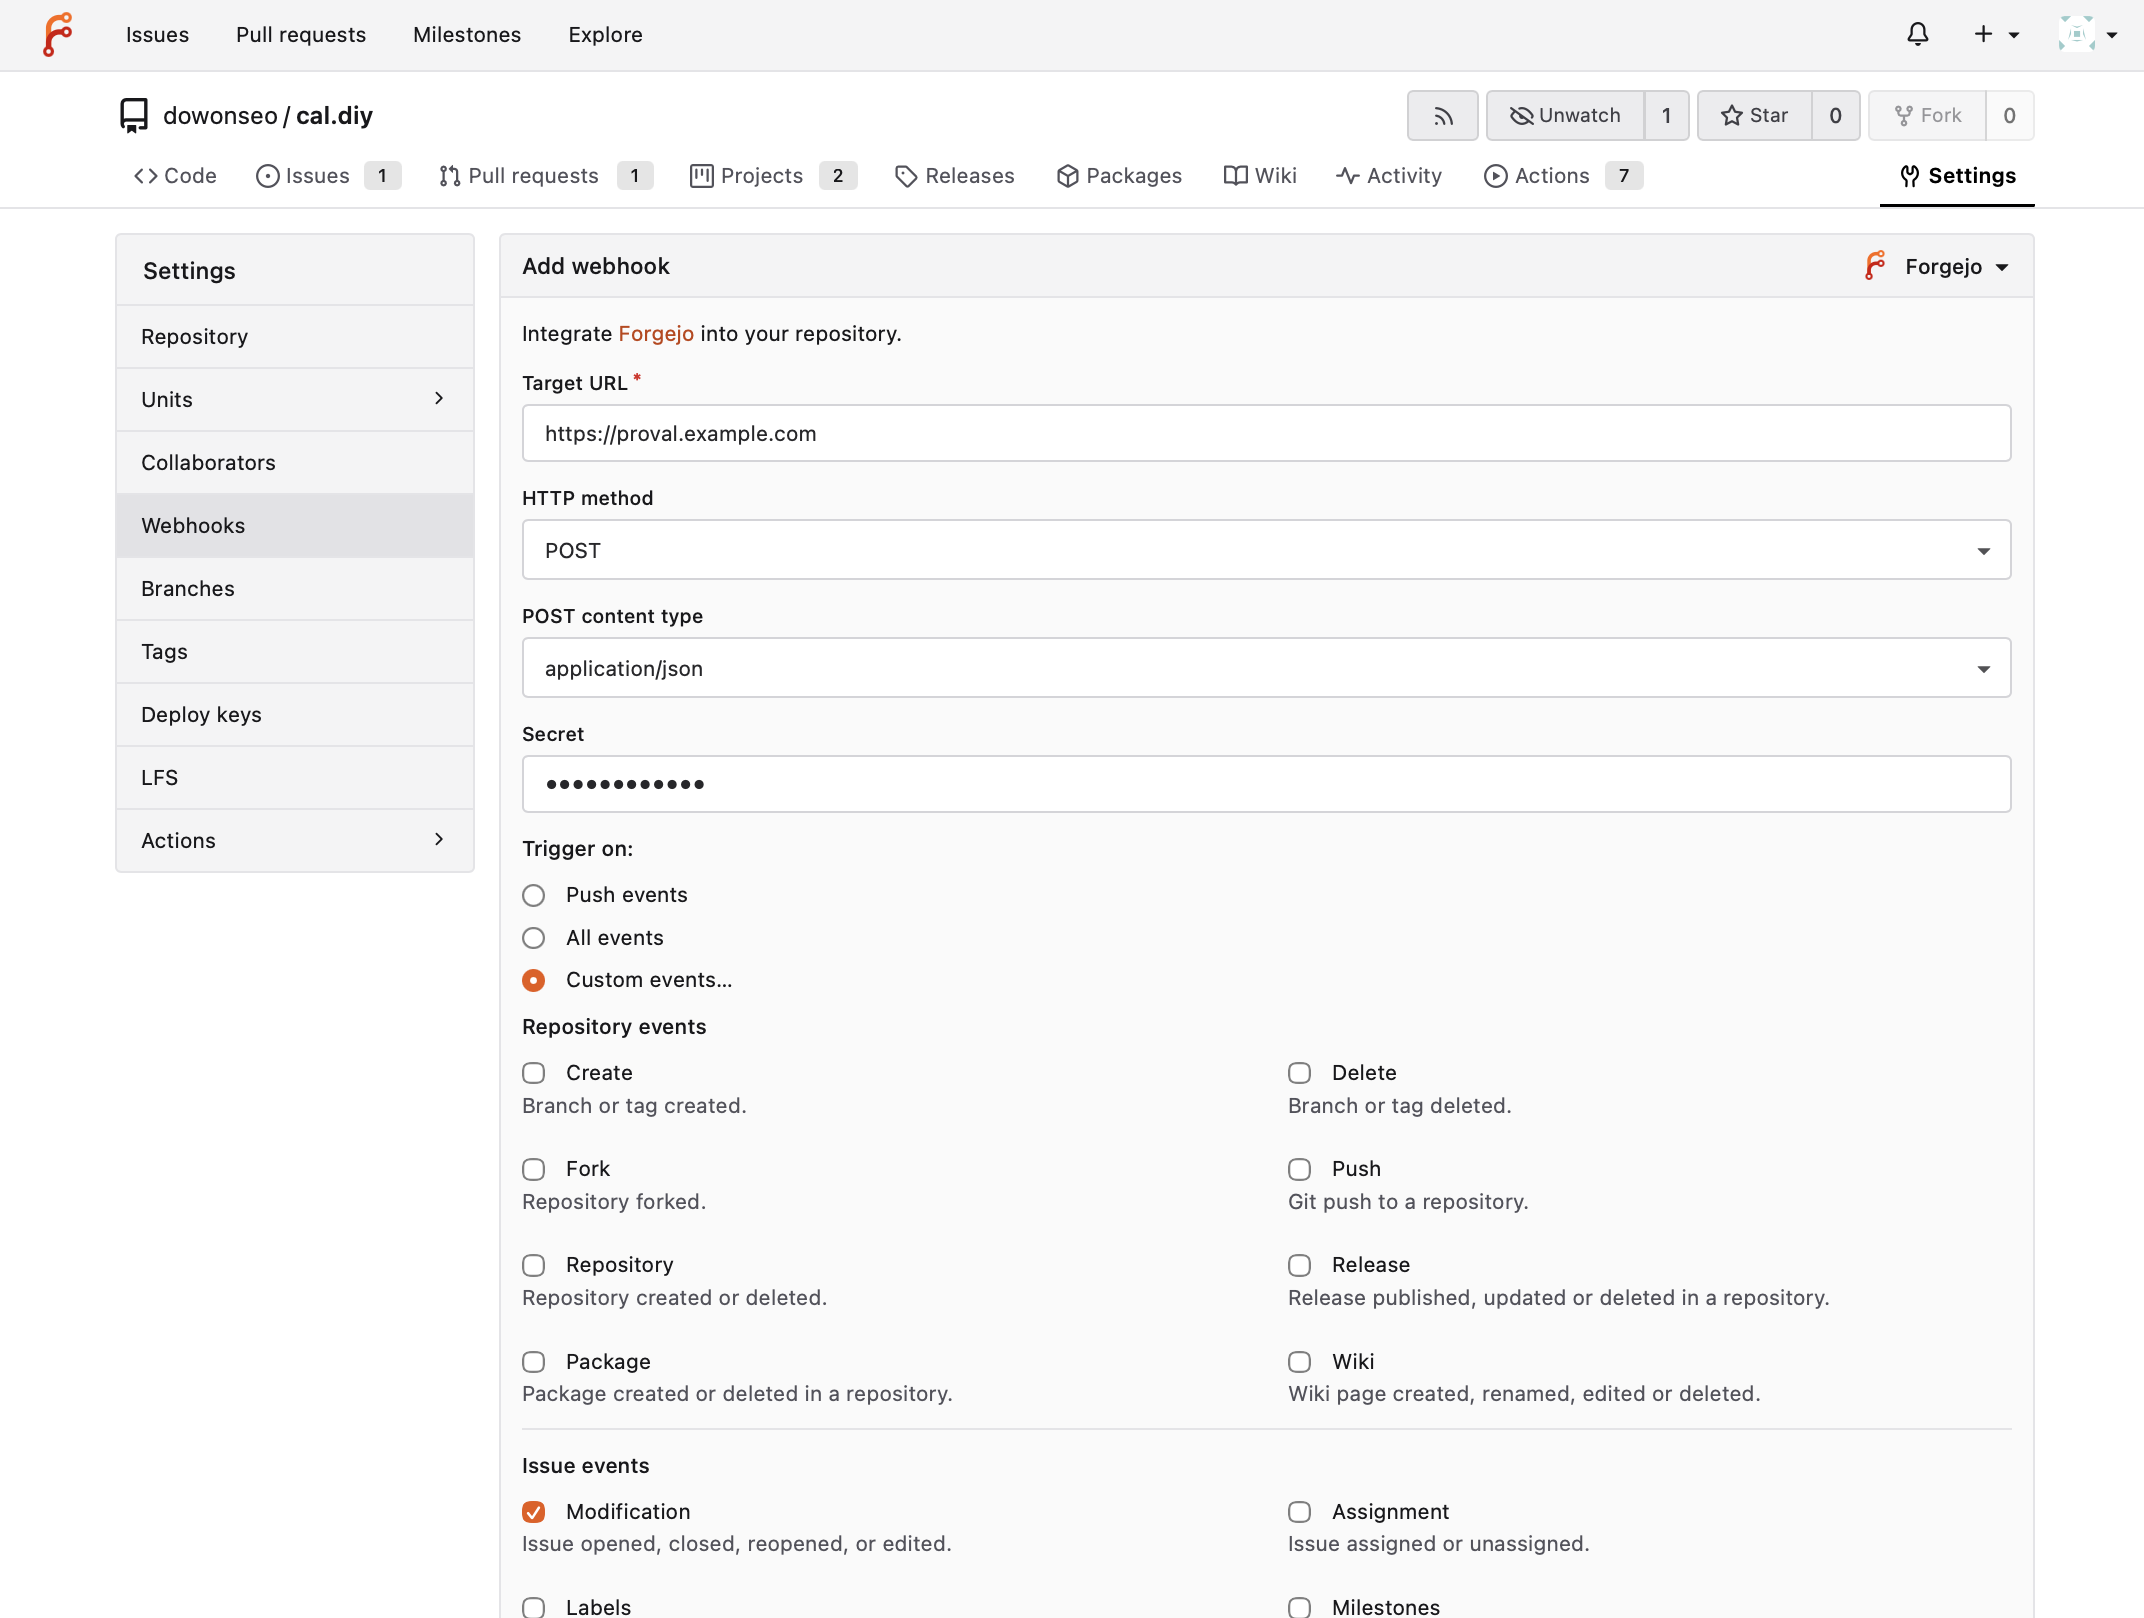Open Collaborators settings
Image resolution: width=2144 pixels, height=1618 pixels.
[295, 463]
